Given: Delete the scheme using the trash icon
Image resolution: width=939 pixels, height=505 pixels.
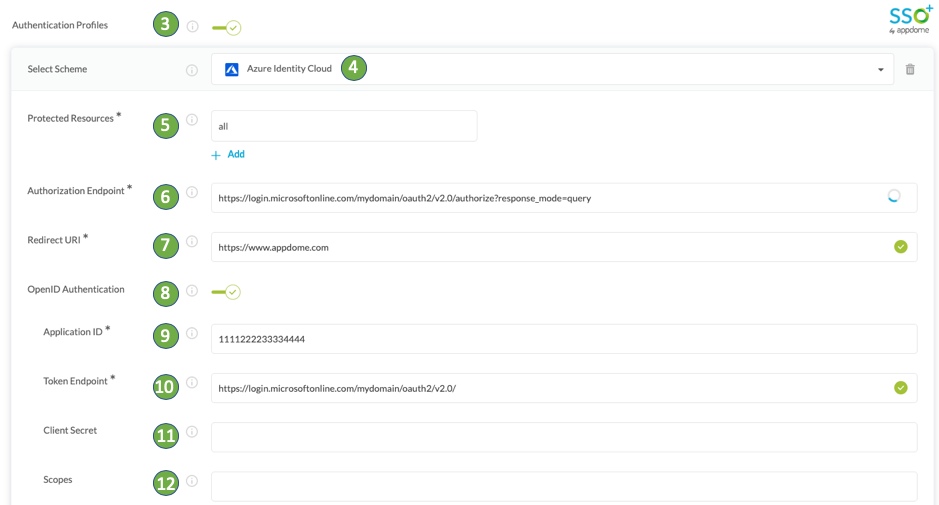Looking at the screenshot, I should click(x=910, y=70).
